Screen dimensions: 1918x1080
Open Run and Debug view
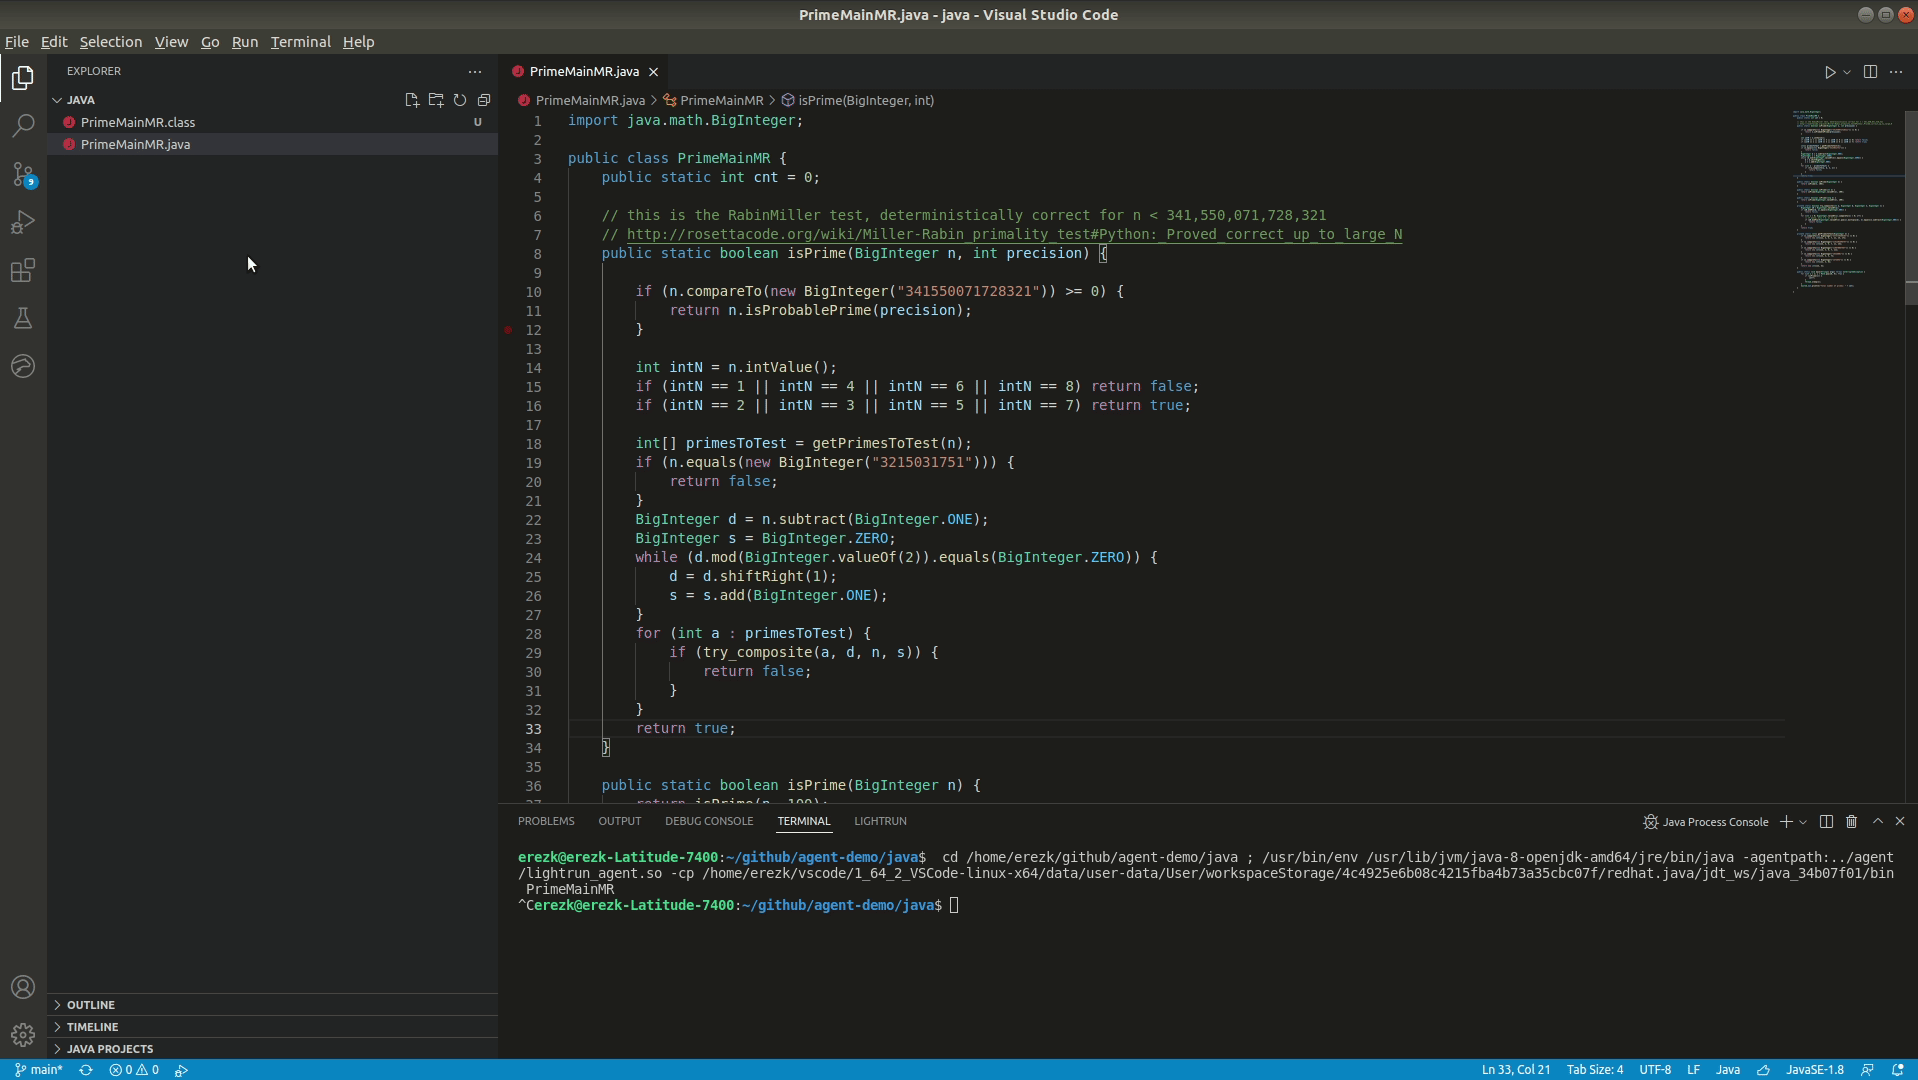[23, 222]
